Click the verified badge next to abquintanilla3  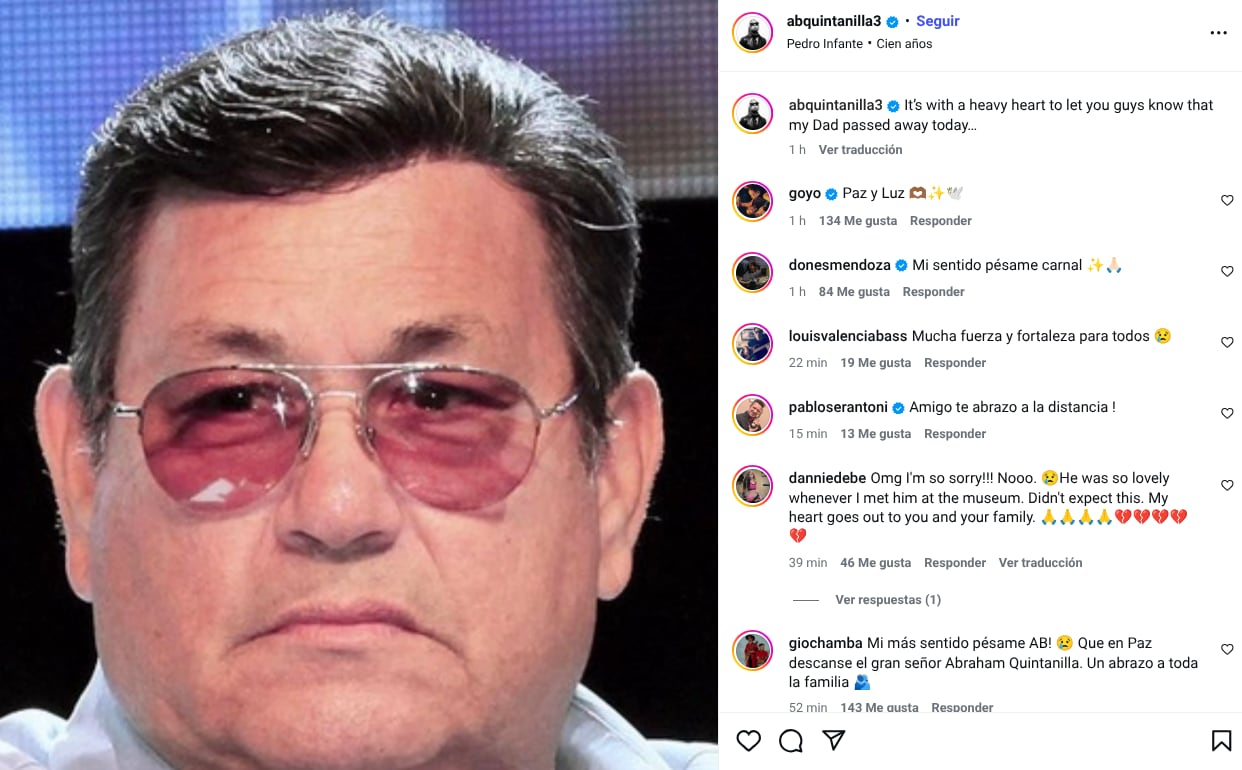890,20
